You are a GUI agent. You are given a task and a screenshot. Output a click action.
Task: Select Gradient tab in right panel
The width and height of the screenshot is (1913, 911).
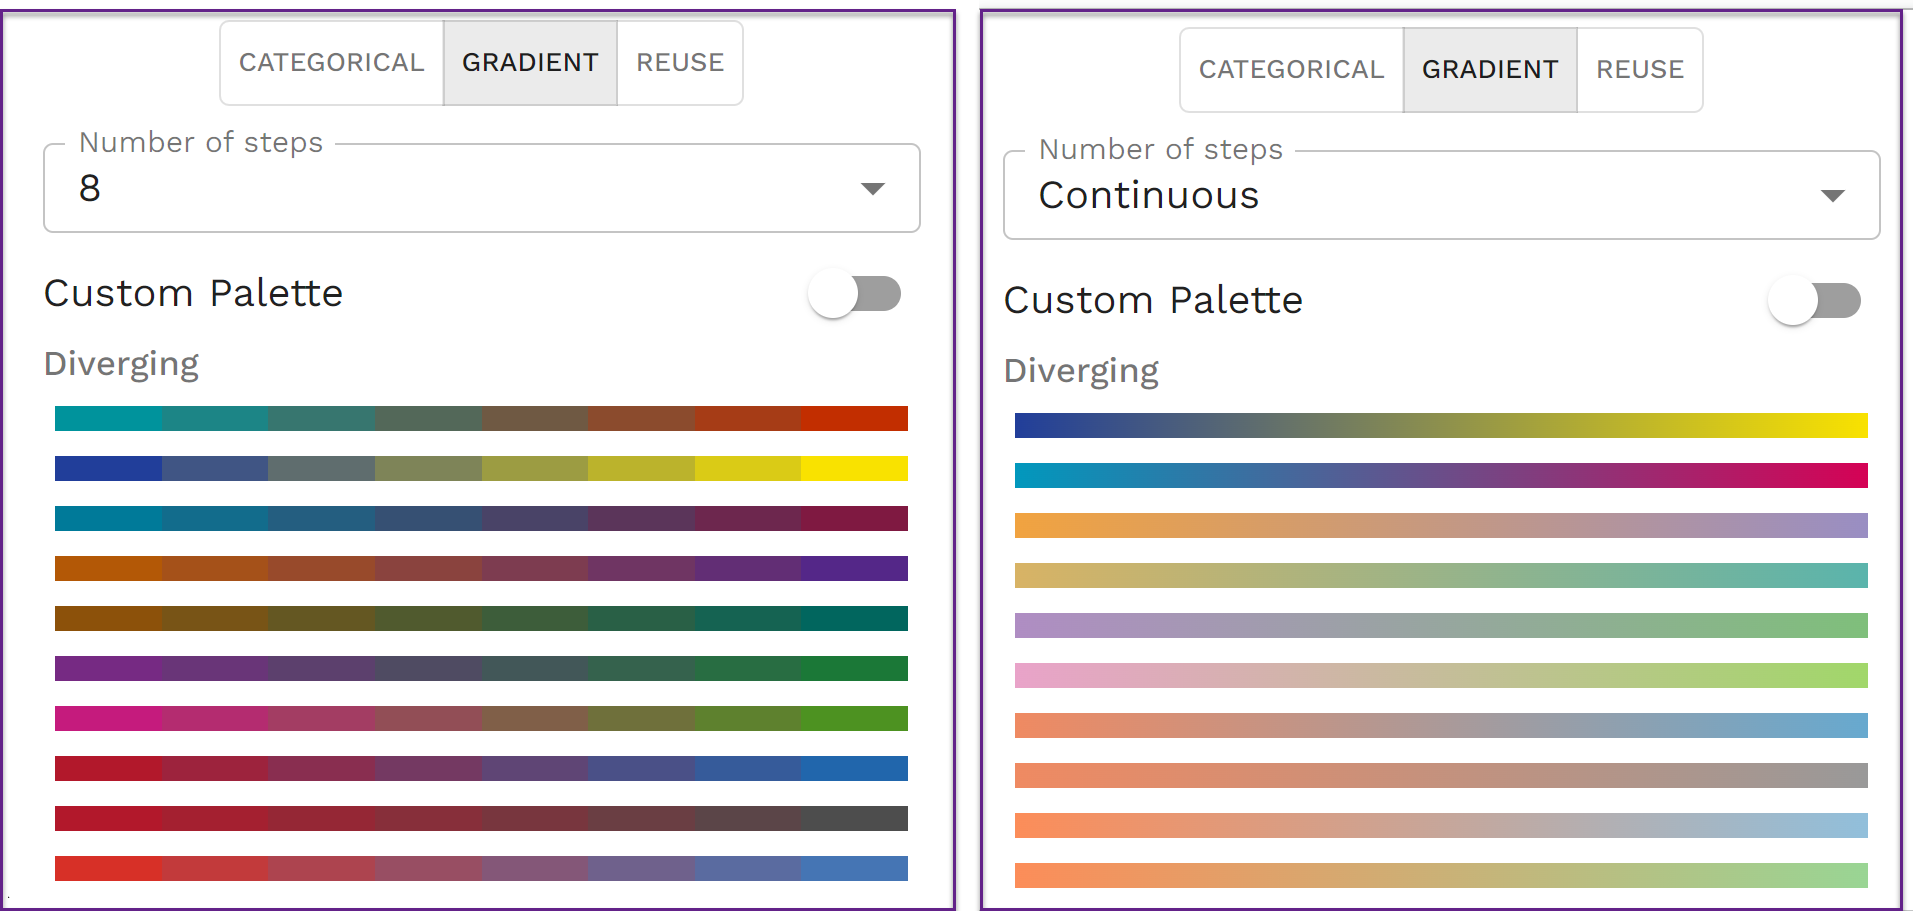tap(1490, 70)
